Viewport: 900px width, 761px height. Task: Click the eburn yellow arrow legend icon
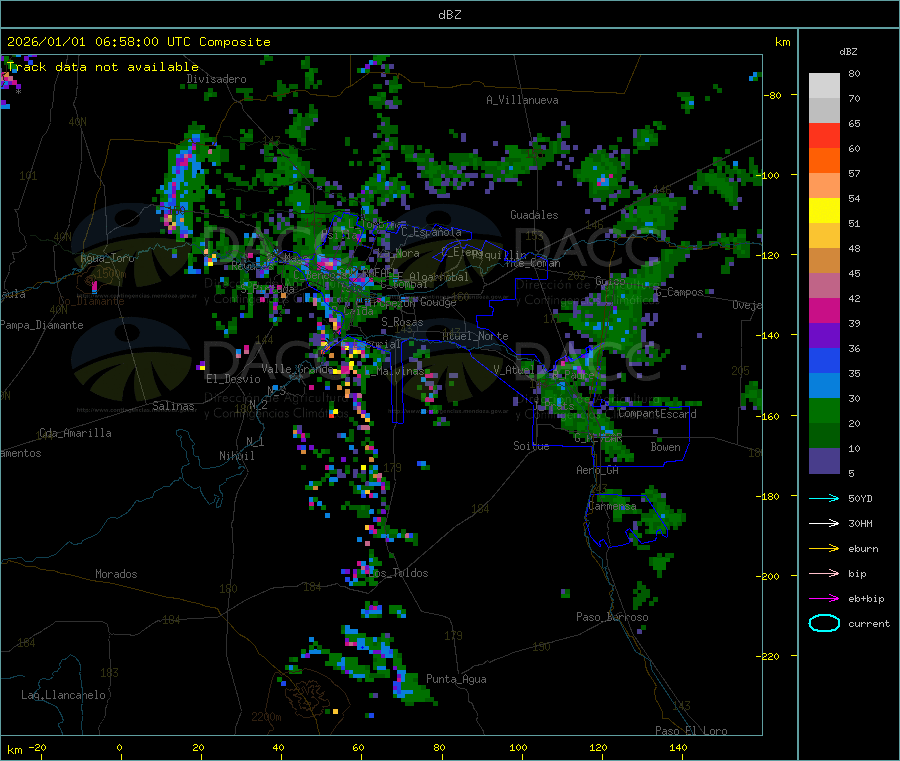[x=824, y=549]
